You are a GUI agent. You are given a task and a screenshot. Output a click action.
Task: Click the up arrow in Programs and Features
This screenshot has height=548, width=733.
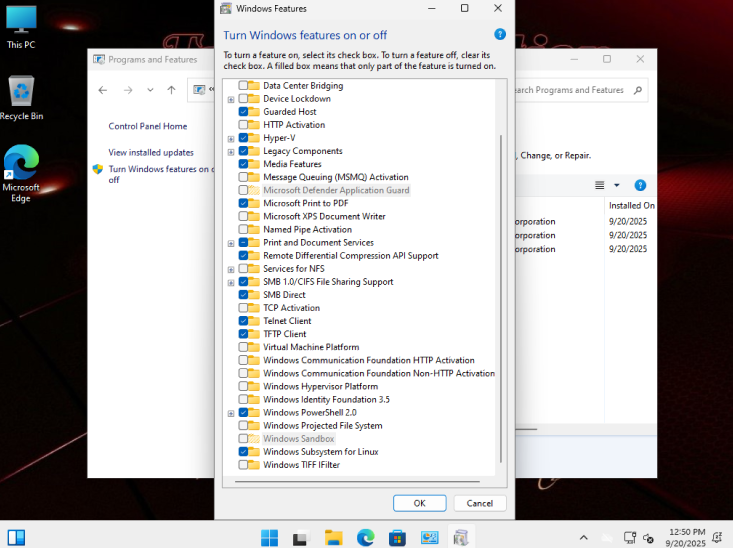(x=172, y=90)
